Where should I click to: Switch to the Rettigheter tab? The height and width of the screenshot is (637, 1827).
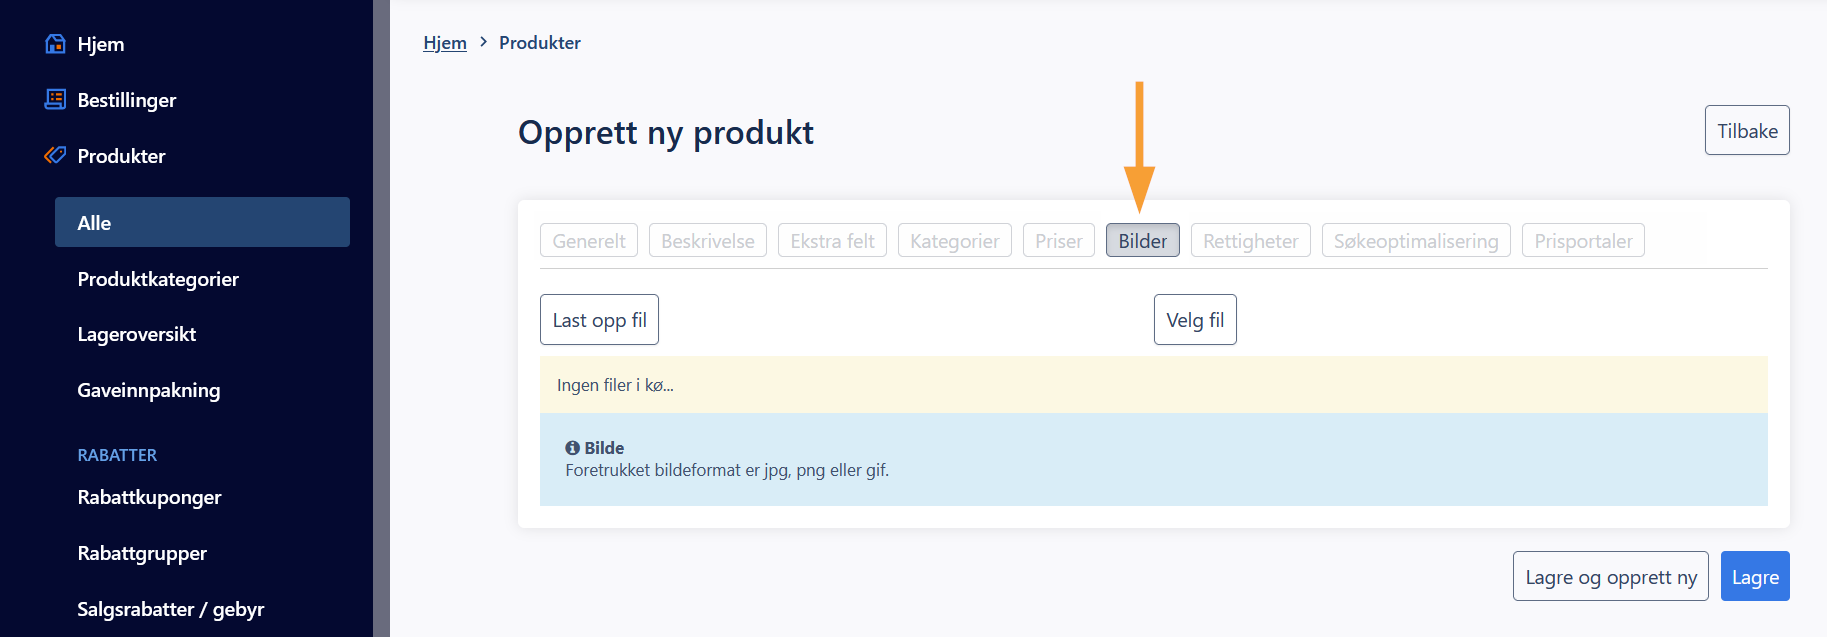[x=1251, y=240]
